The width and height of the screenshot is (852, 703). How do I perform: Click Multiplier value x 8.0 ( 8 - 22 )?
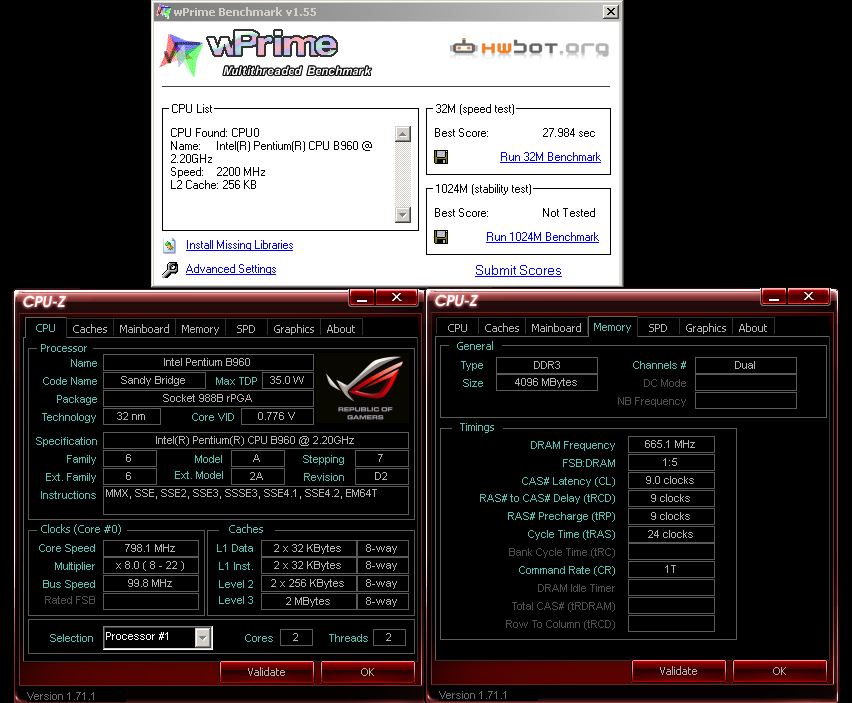(x=151, y=566)
